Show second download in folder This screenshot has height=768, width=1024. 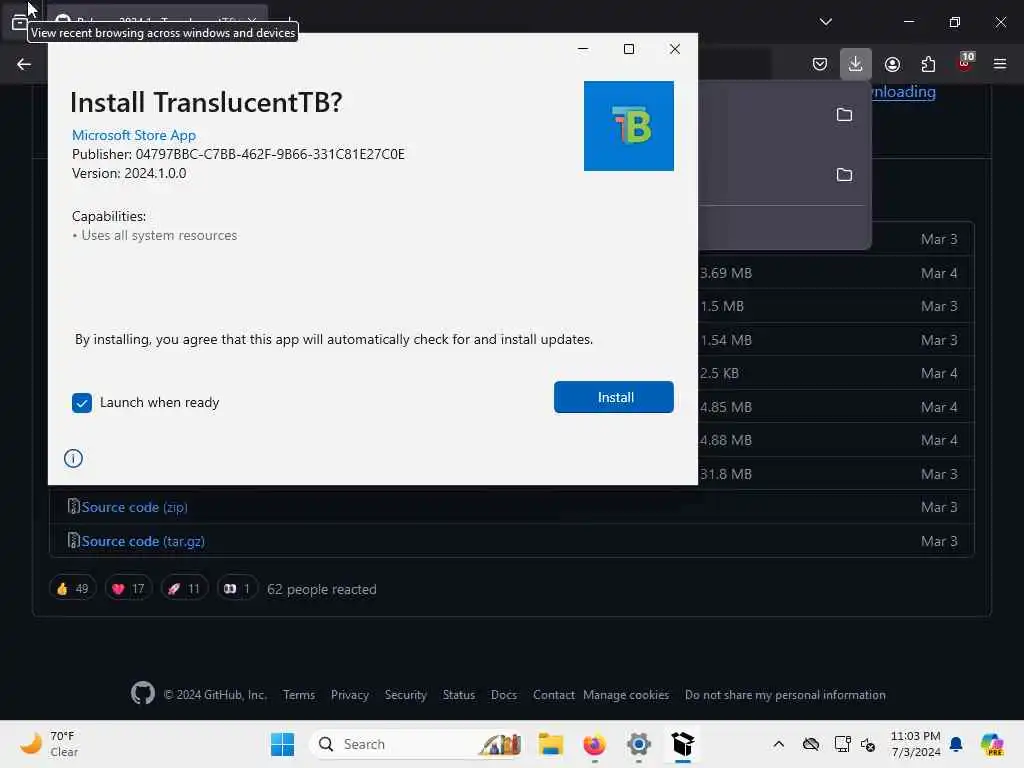coord(844,175)
